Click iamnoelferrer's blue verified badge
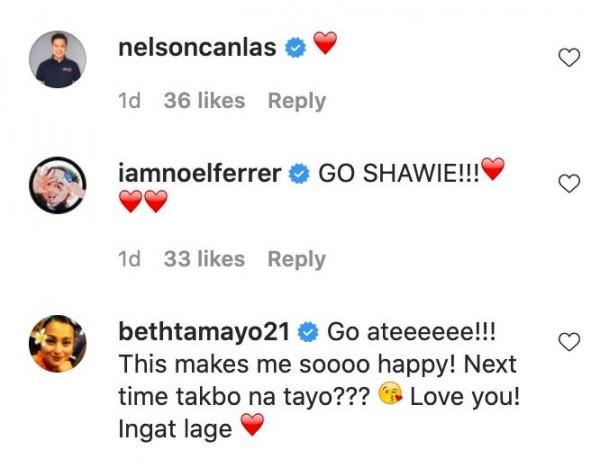Viewport: 600px width, 468px height. pyautogui.click(x=298, y=173)
